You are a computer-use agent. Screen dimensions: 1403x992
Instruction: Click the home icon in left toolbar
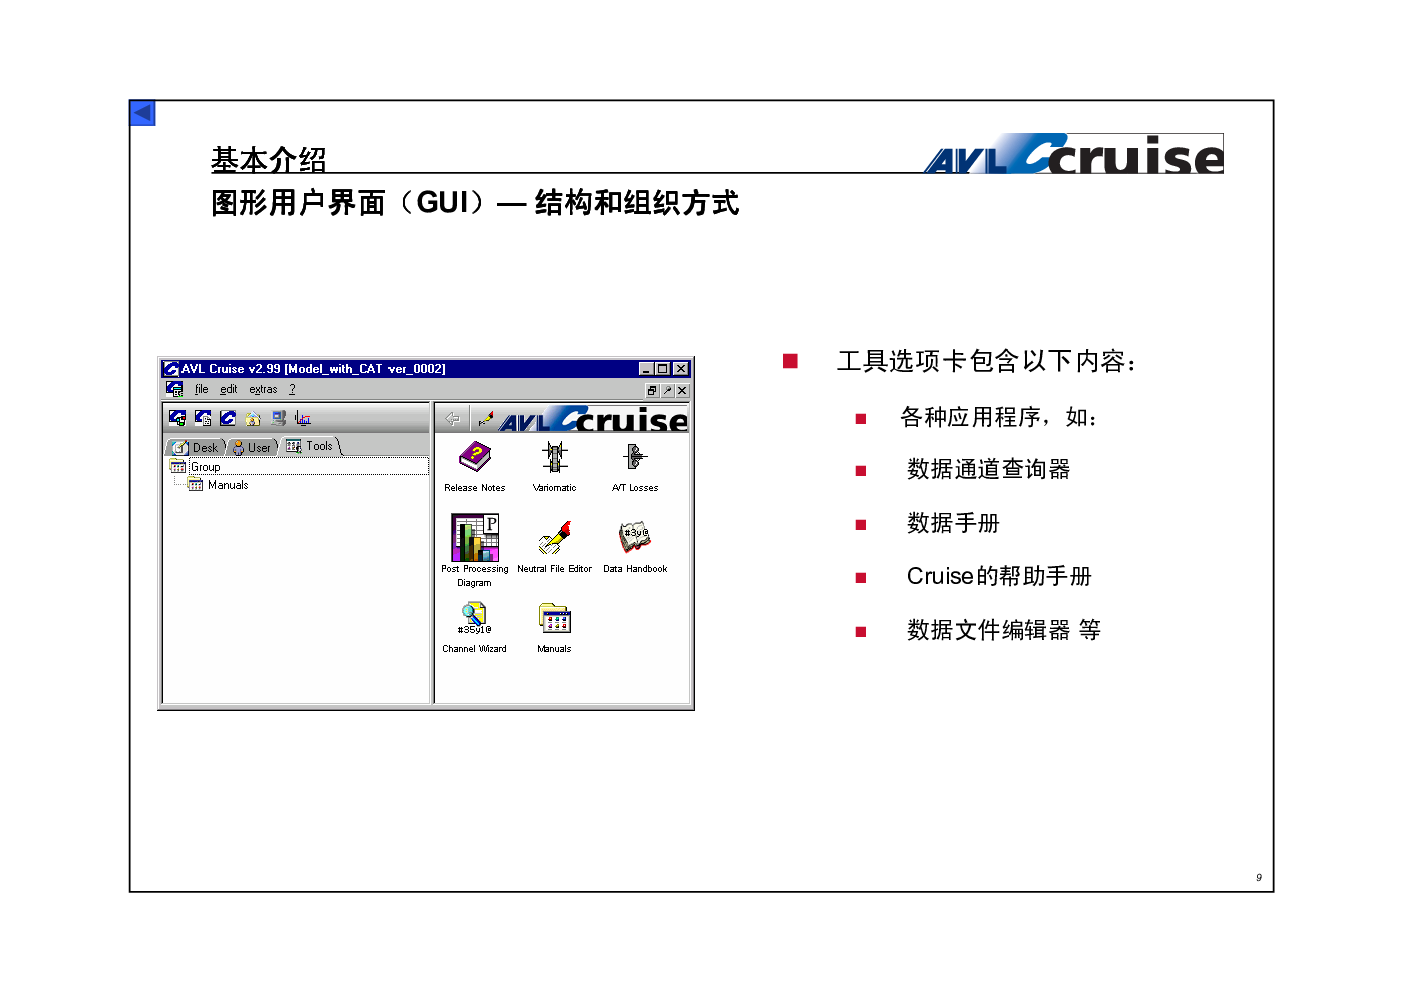click(x=253, y=419)
